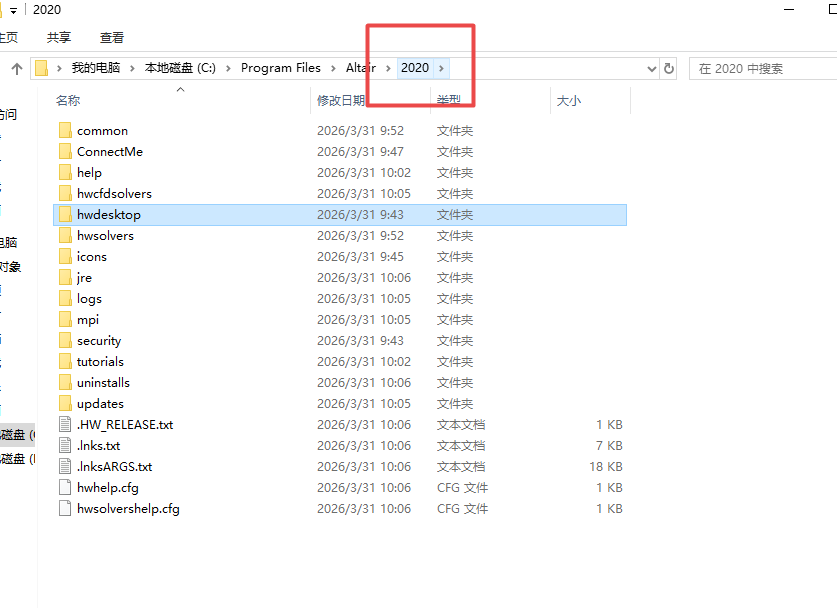This screenshot has width=837, height=608.
Task: Sort by 修改日期 column header
Action: [x=341, y=101]
